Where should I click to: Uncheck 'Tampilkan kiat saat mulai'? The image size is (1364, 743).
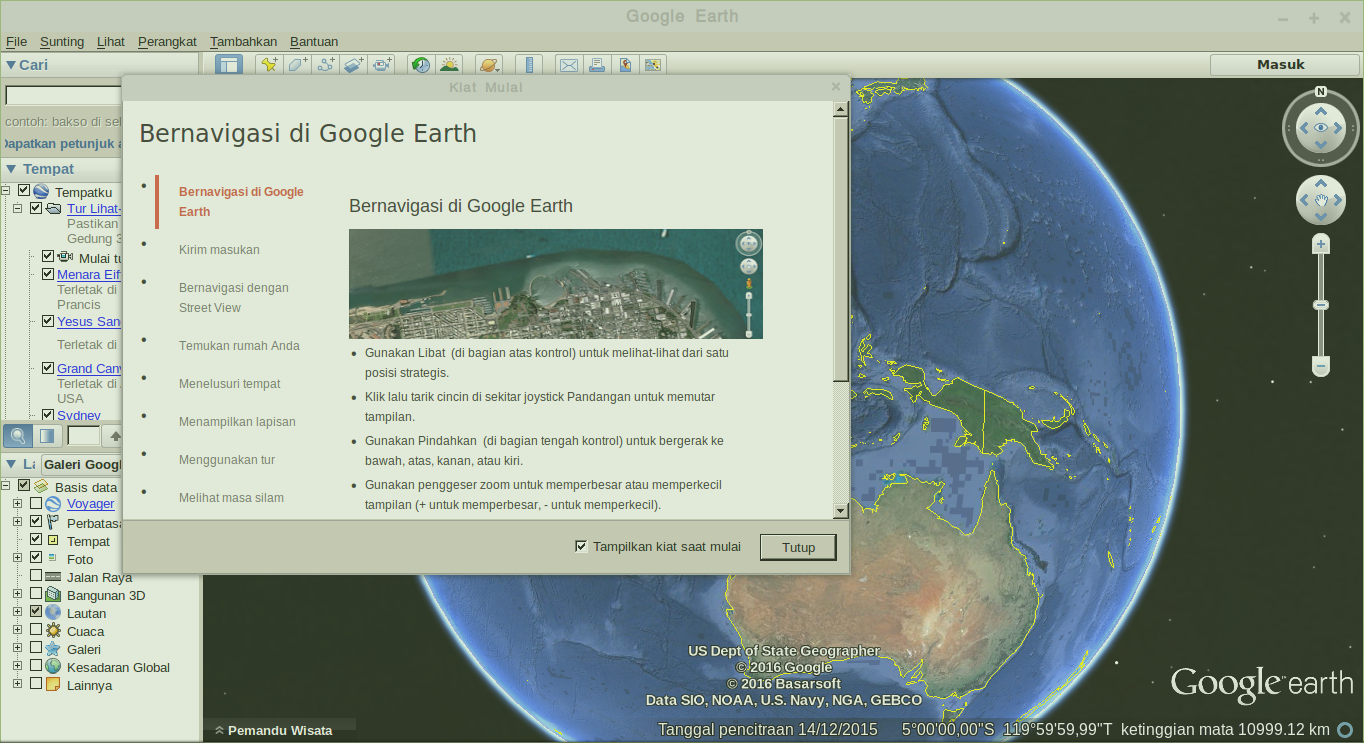[x=581, y=546]
